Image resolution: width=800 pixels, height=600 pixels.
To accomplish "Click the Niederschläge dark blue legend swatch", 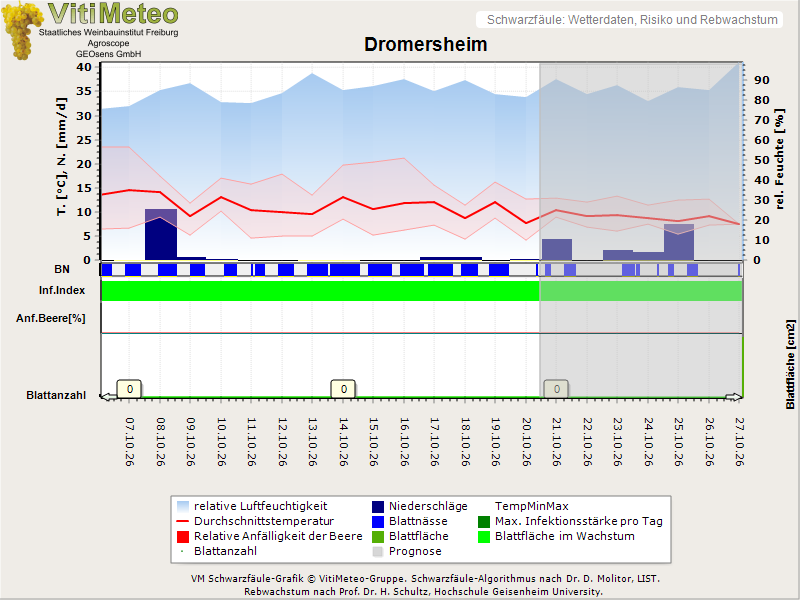I will [378, 506].
